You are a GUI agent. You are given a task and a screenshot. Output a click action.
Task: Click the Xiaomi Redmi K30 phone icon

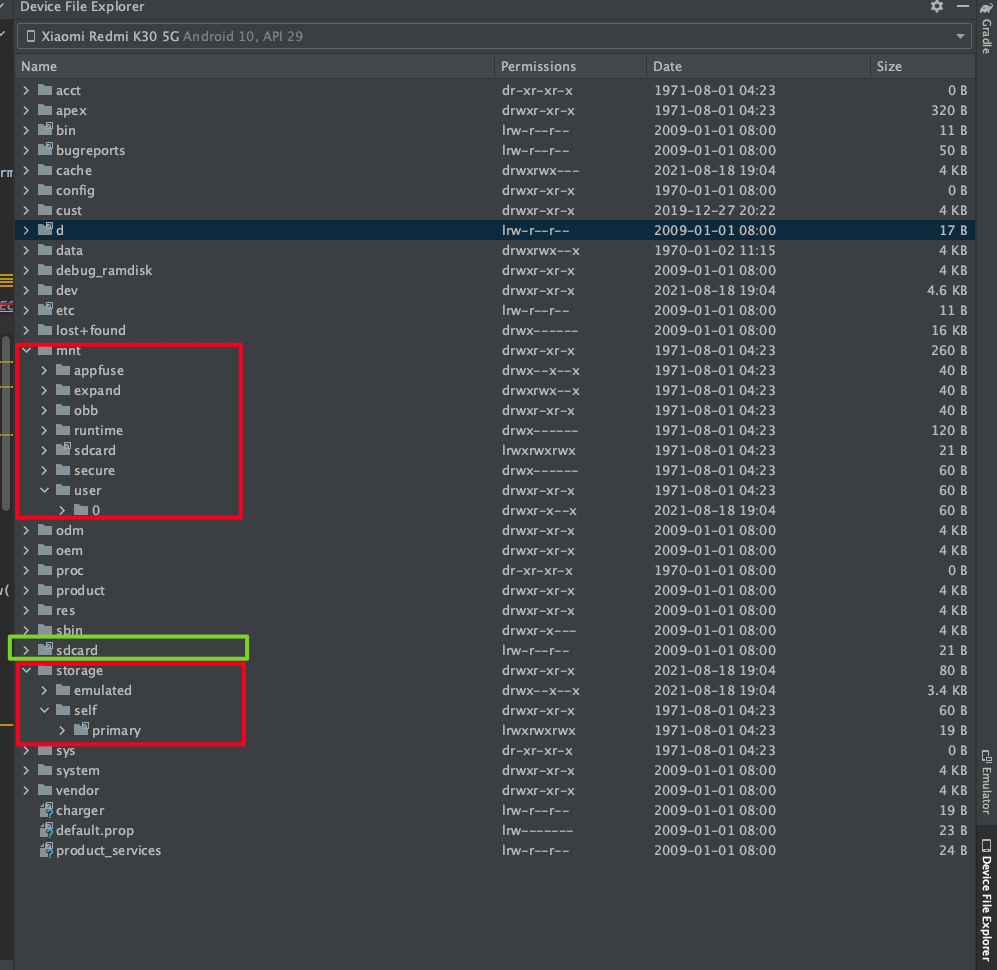coord(31,36)
